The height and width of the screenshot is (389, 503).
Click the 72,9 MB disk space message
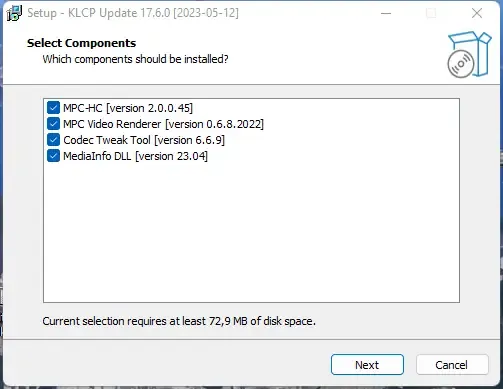179,321
